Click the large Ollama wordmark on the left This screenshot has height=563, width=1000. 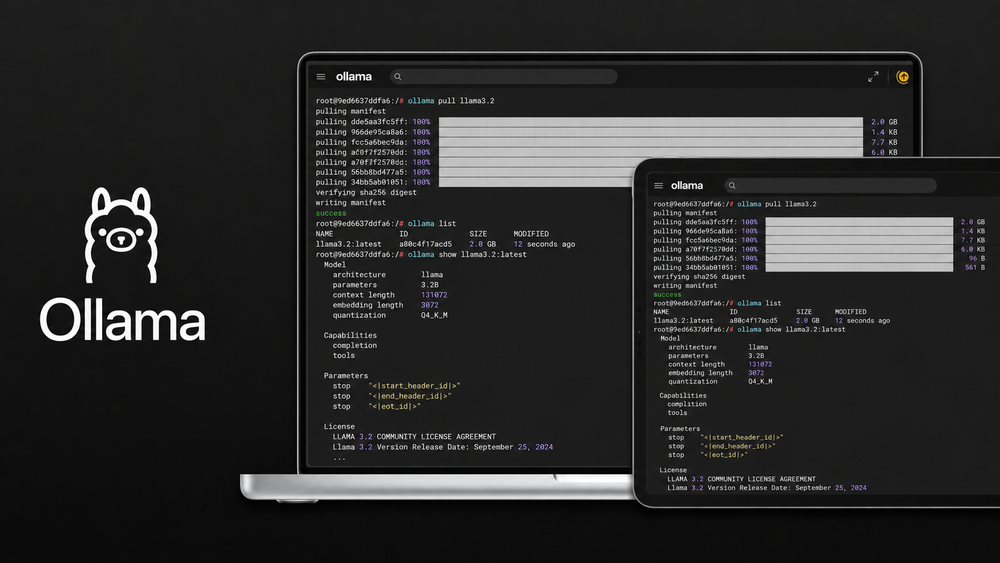click(122, 319)
